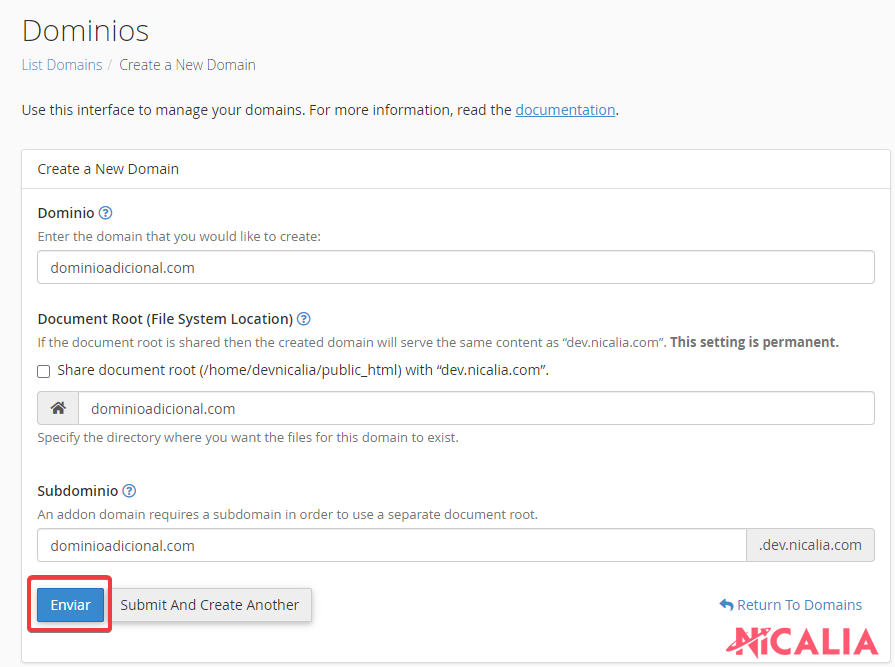
Task: Click the back arrow icon beside Return To Domains
Action: [726, 605]
